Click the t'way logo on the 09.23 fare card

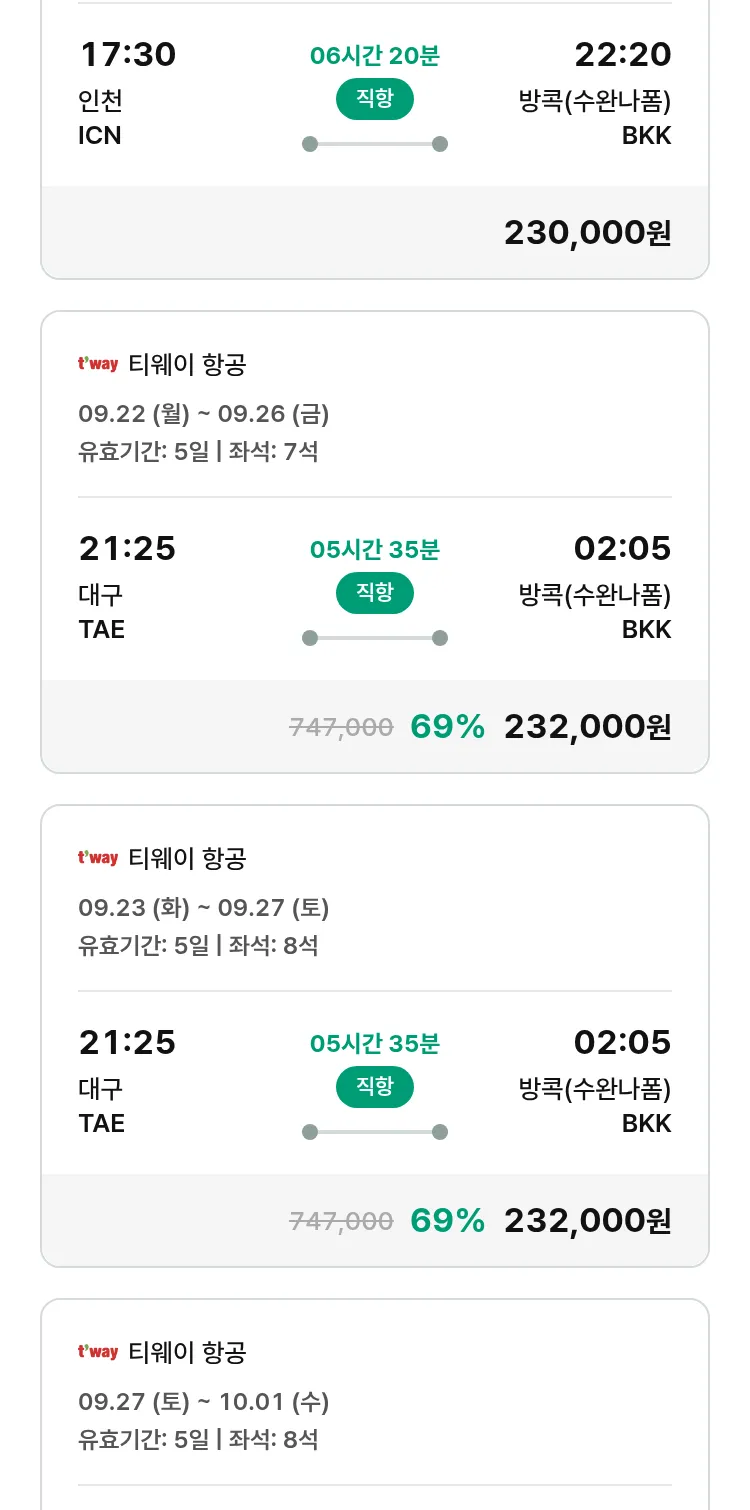click(x=98, y=859)
